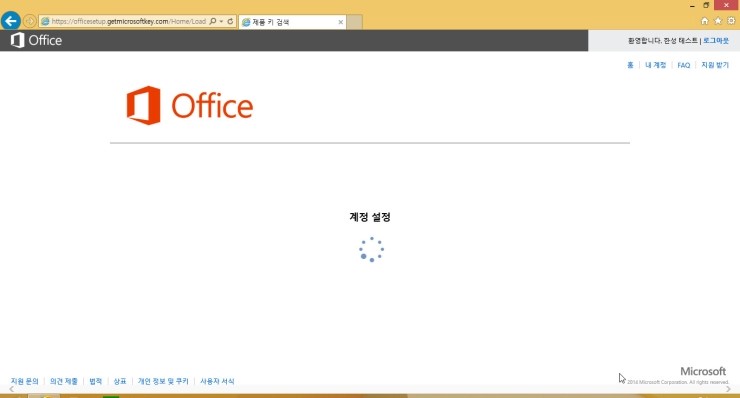Click the 지원 받기 link
The height and width of the screenshot is (398, 740).
pos(715,65)
